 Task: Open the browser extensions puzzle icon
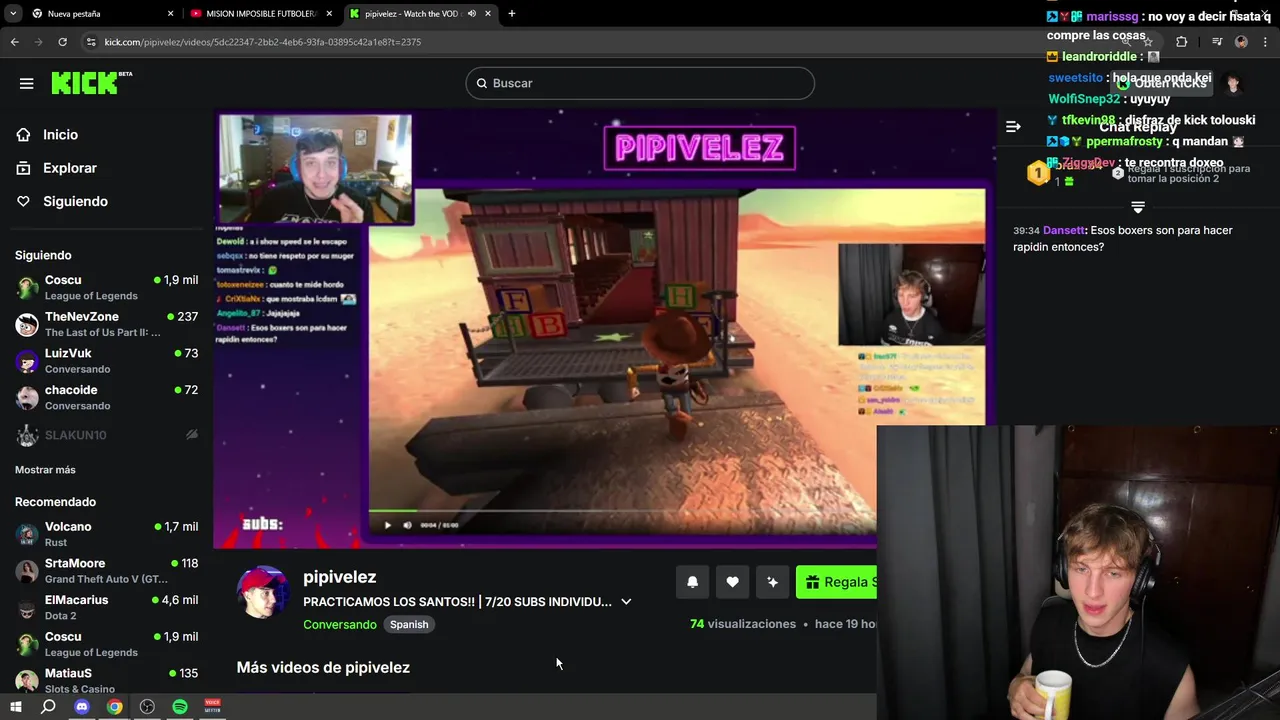(1182, 42)
